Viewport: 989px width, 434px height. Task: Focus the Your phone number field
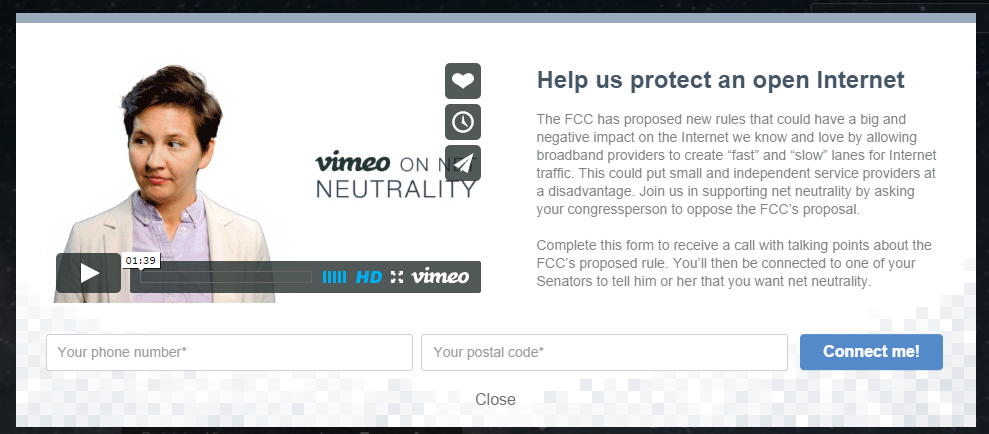[230, 352]
